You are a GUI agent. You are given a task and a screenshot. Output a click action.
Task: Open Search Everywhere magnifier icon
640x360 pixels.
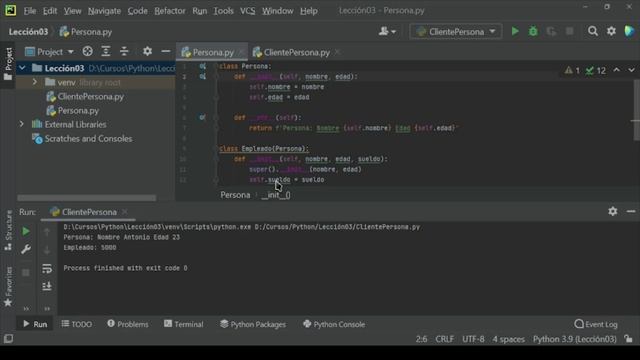click(x=593, y=31)
